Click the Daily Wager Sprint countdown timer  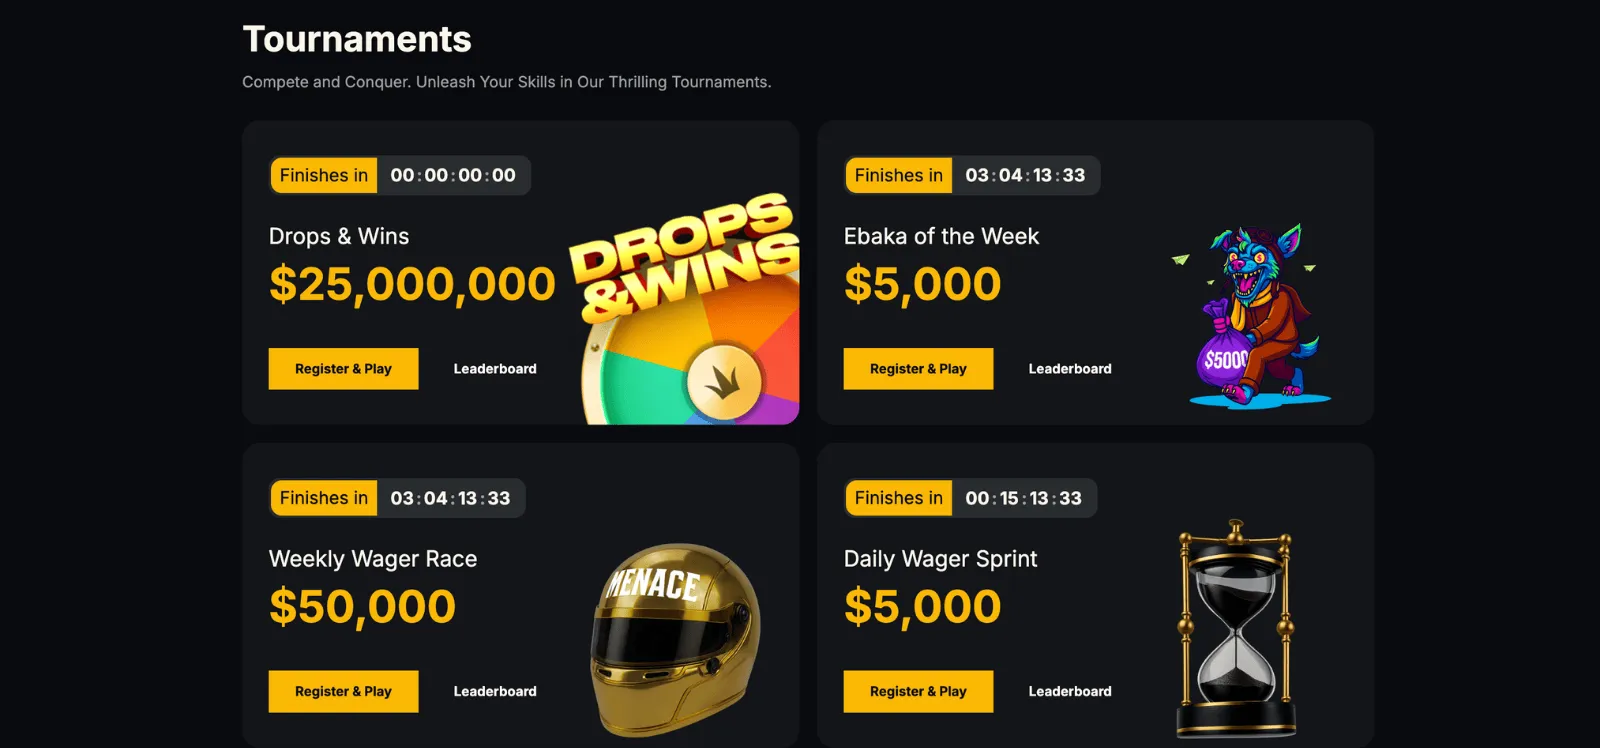(1023, 498)
